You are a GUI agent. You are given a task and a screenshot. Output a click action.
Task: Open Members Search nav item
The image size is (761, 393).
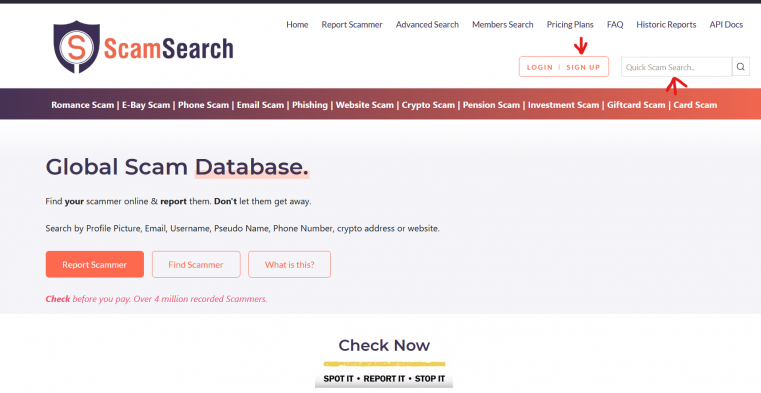pos(503,25)
